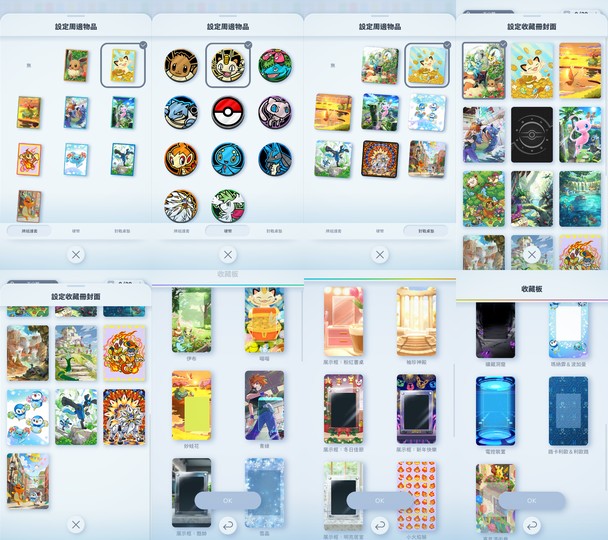Select the dark cave display board
Viewport: 608px width, 540px height.
(496, 331)
